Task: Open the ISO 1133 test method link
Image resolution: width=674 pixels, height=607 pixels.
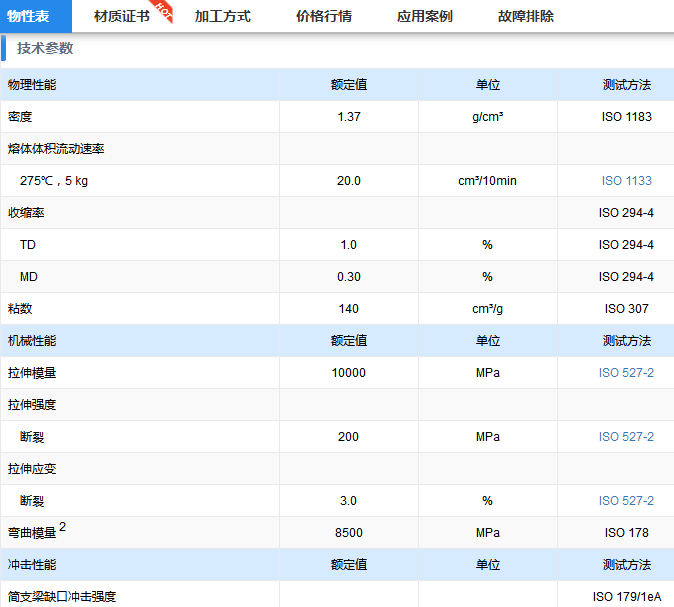Action: pyautogui.click(x=626, y=181)
